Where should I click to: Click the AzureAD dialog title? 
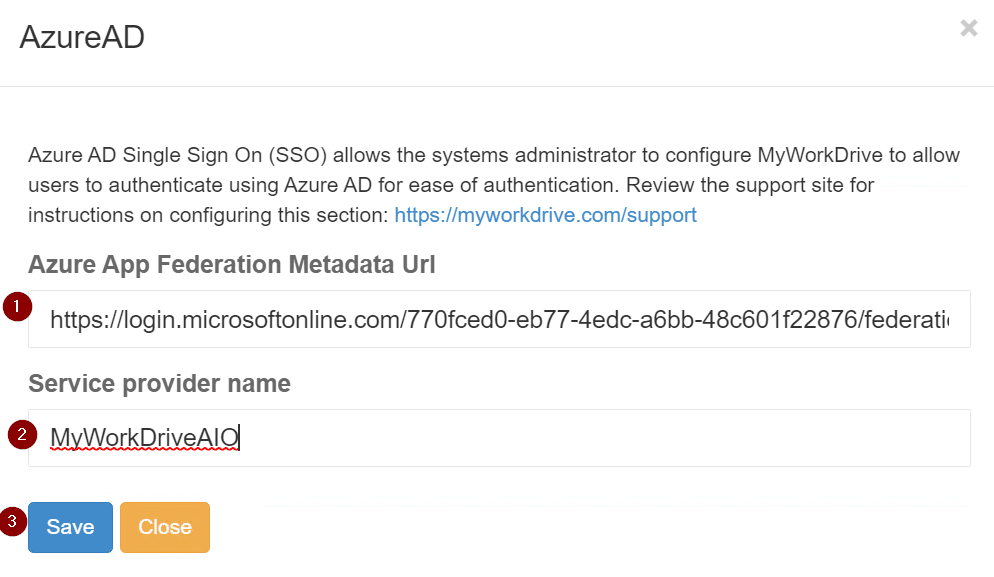(82, 37)
